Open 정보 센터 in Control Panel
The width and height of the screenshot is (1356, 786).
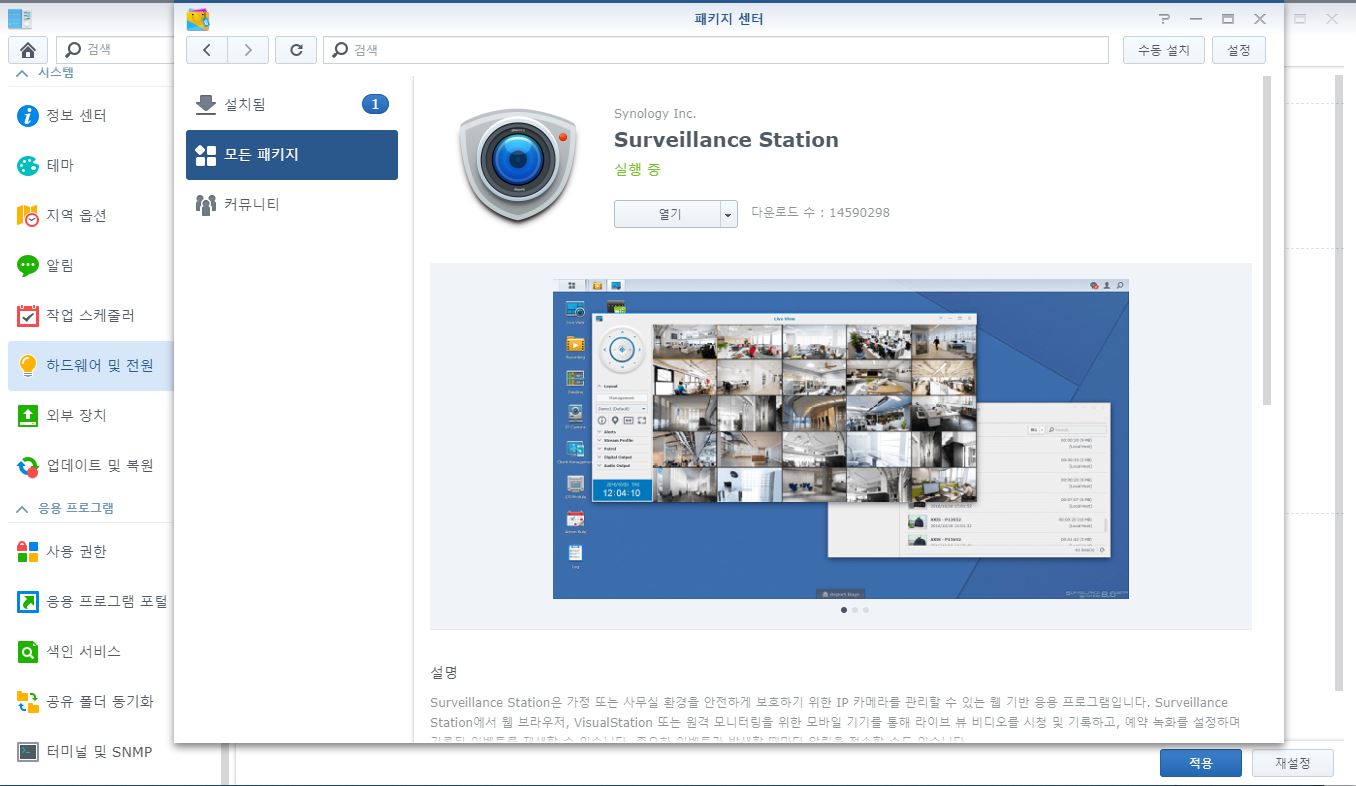pos(90,116)
